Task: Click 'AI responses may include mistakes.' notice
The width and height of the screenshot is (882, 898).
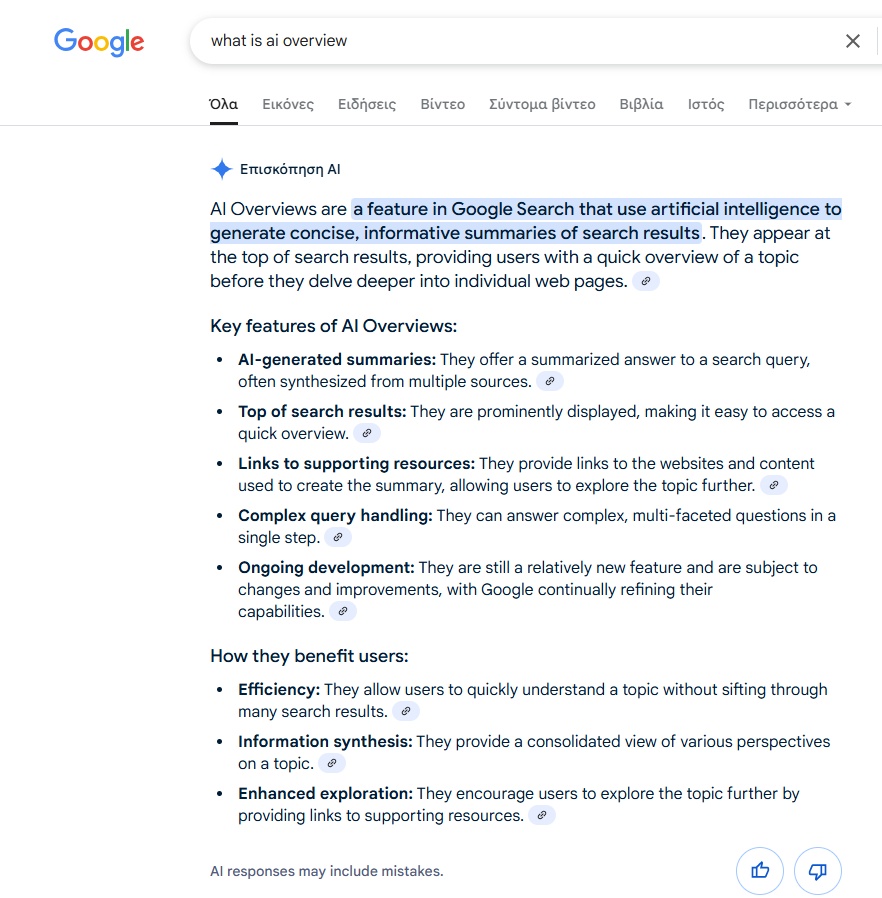Action: point(326,871)
